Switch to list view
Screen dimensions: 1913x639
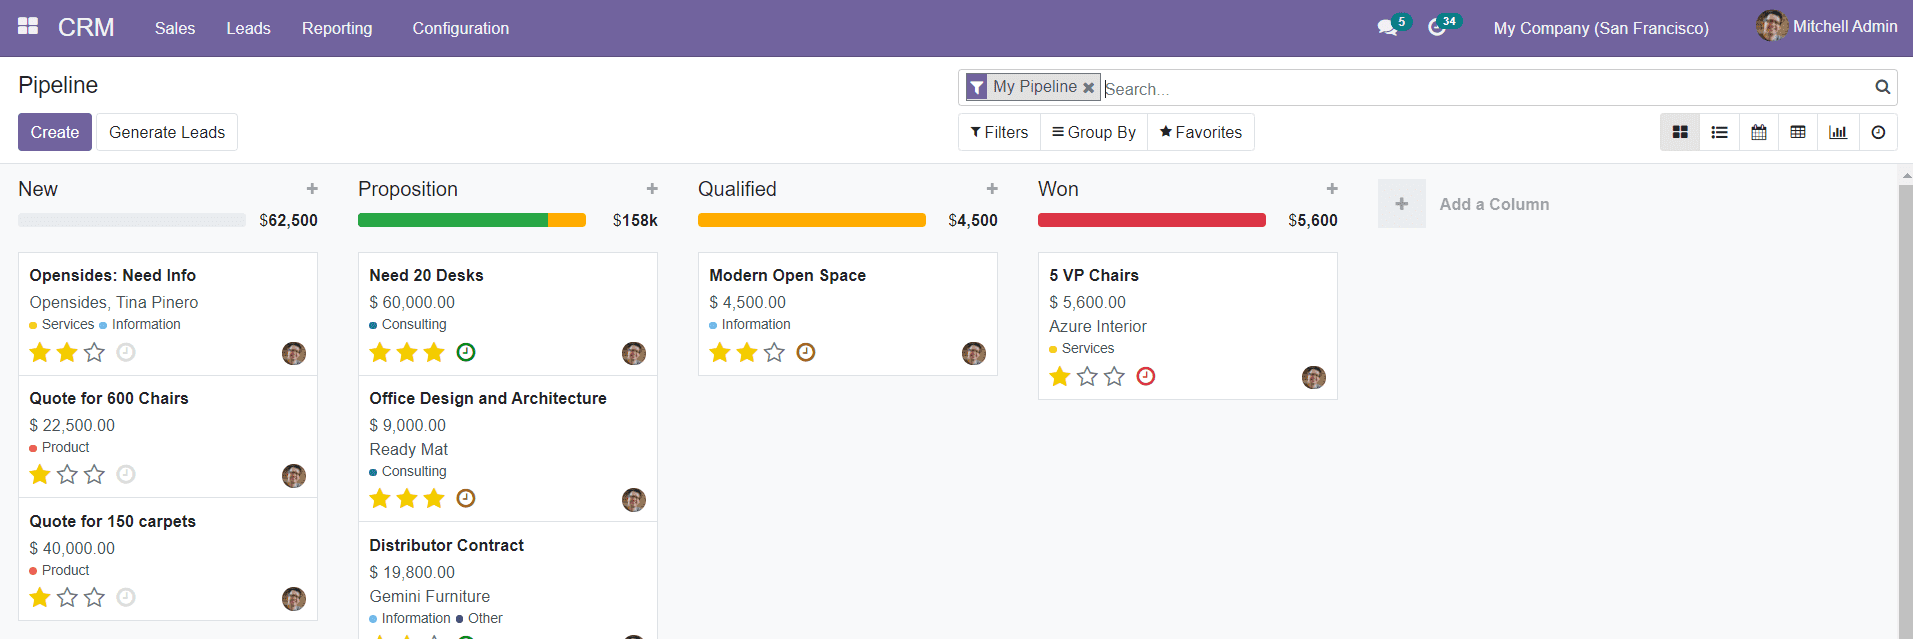coord(1719,132)
